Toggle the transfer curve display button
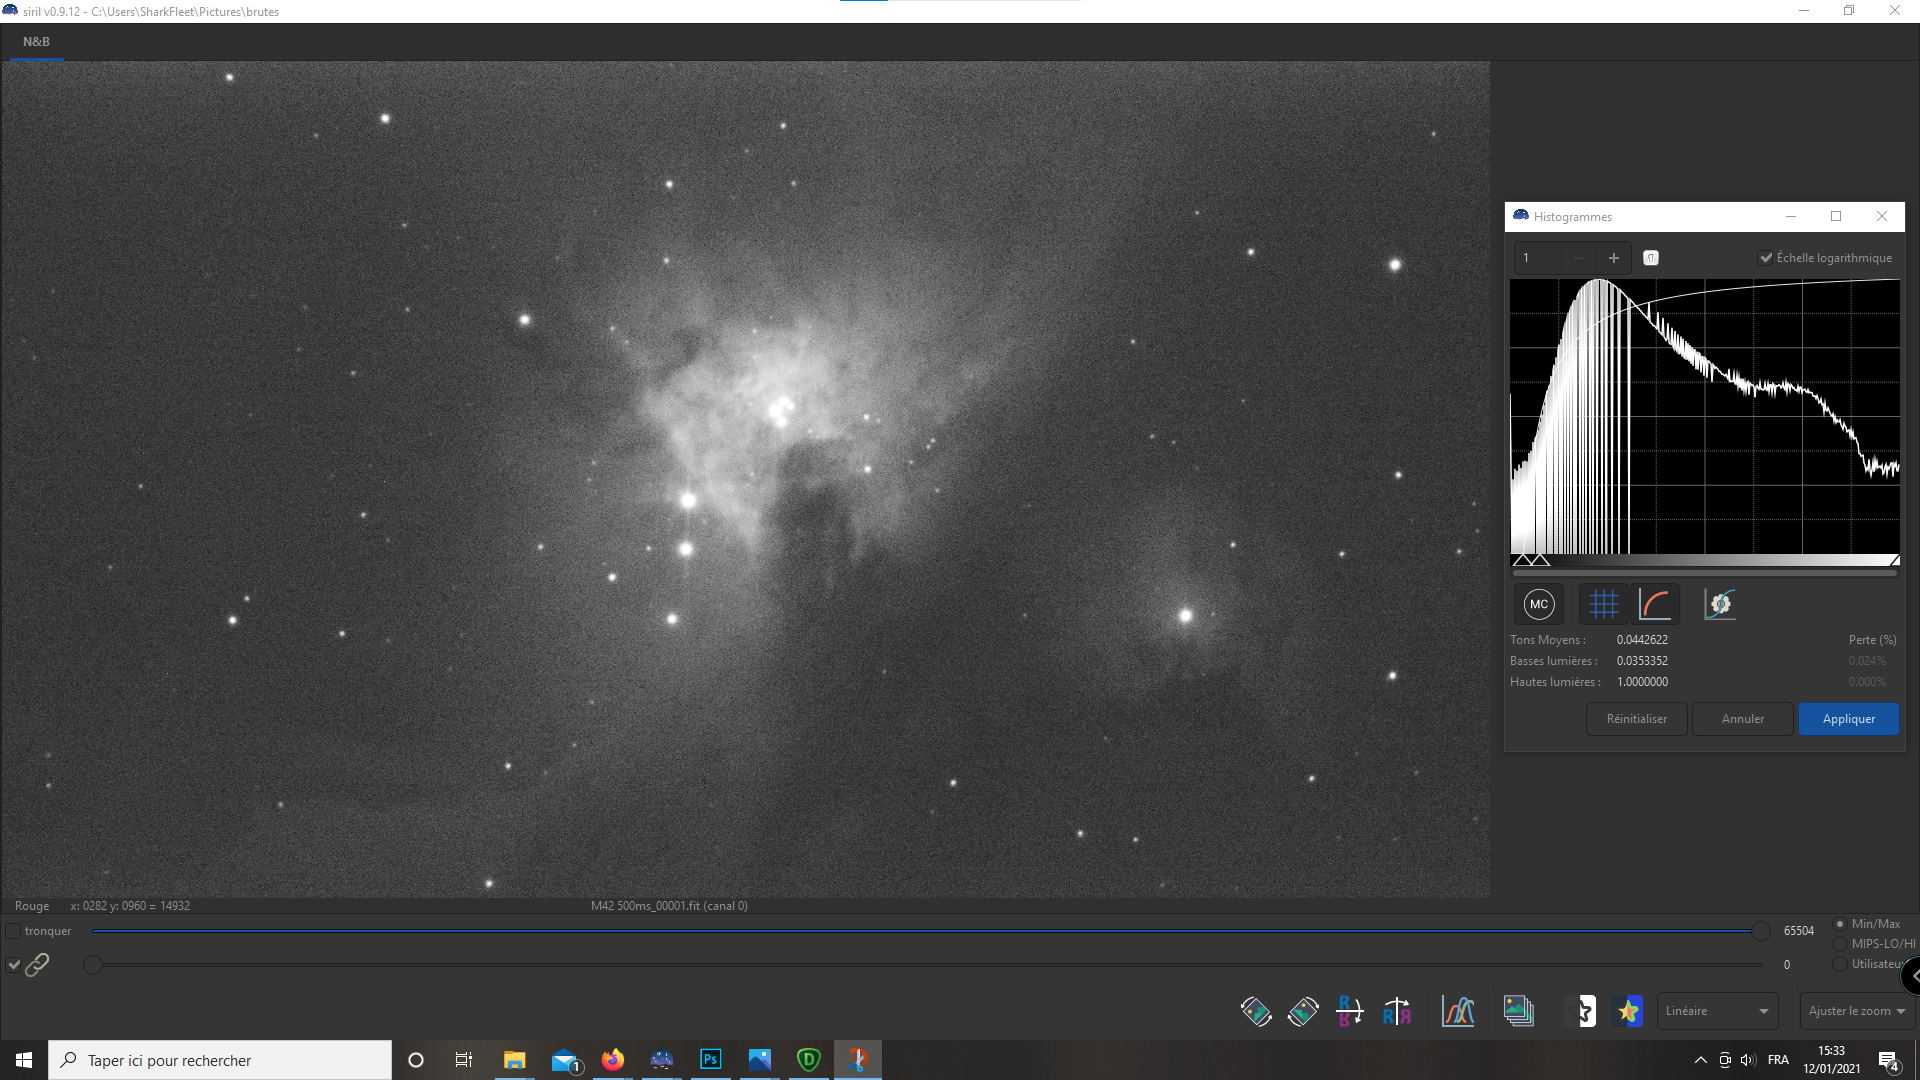1920x1080 pixels. click(x=1655, y=604)
